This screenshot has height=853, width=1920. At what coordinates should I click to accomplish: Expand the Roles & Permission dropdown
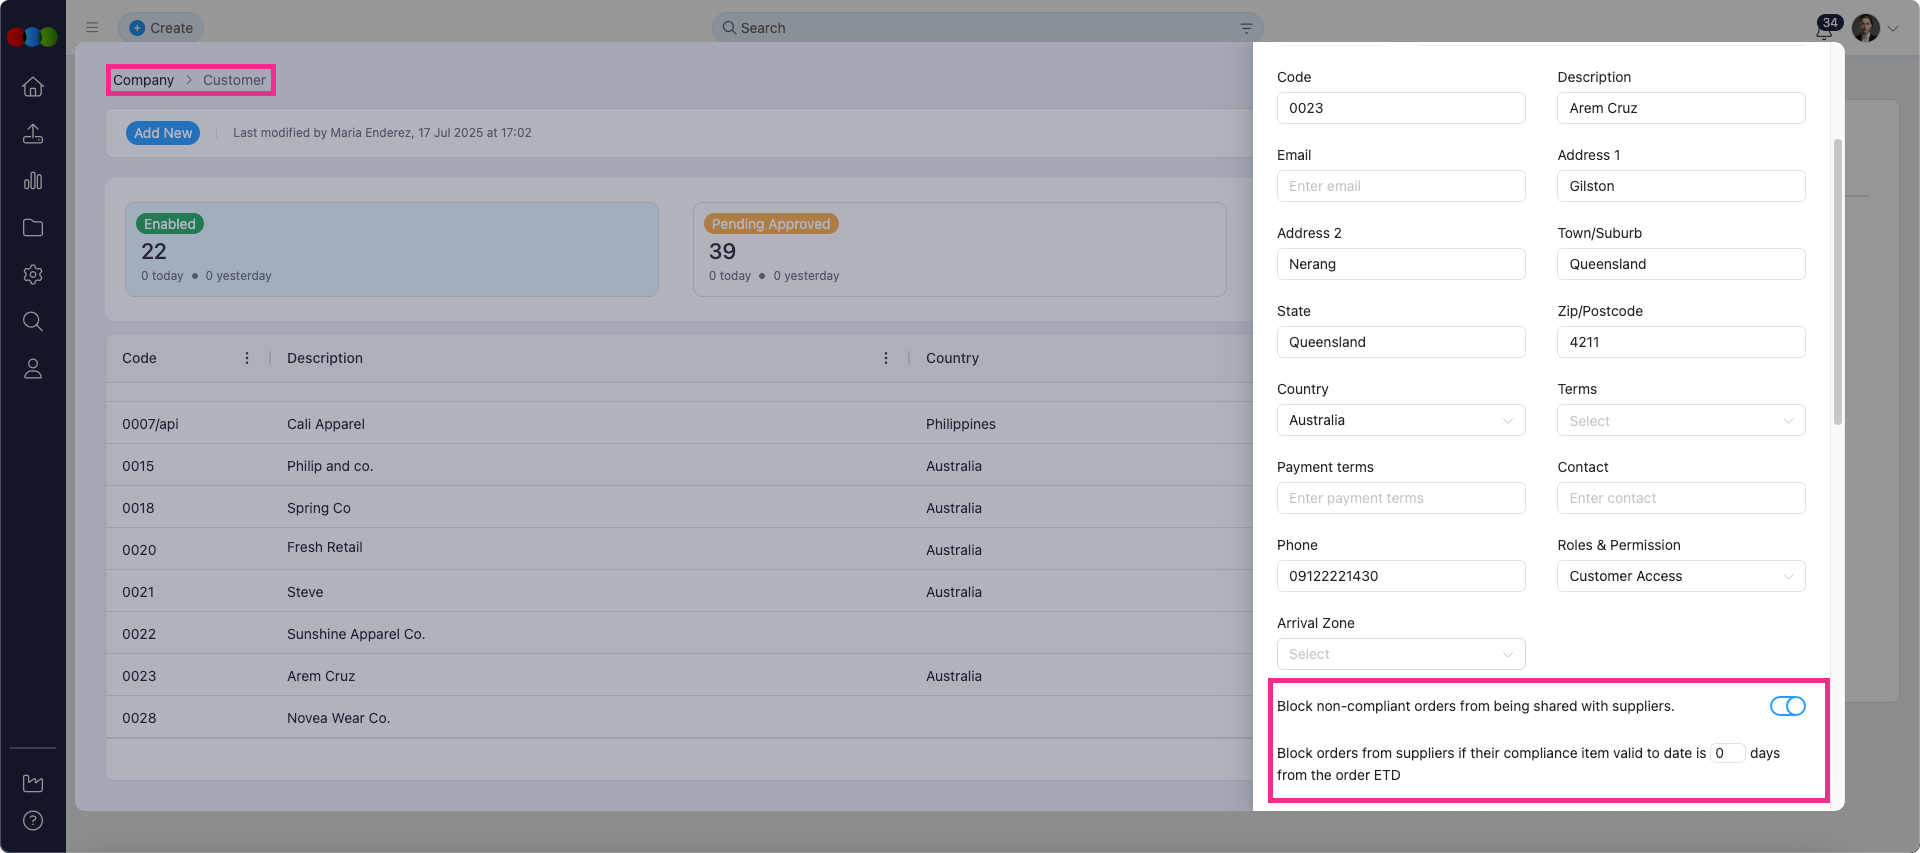[x=1680, y=577]
